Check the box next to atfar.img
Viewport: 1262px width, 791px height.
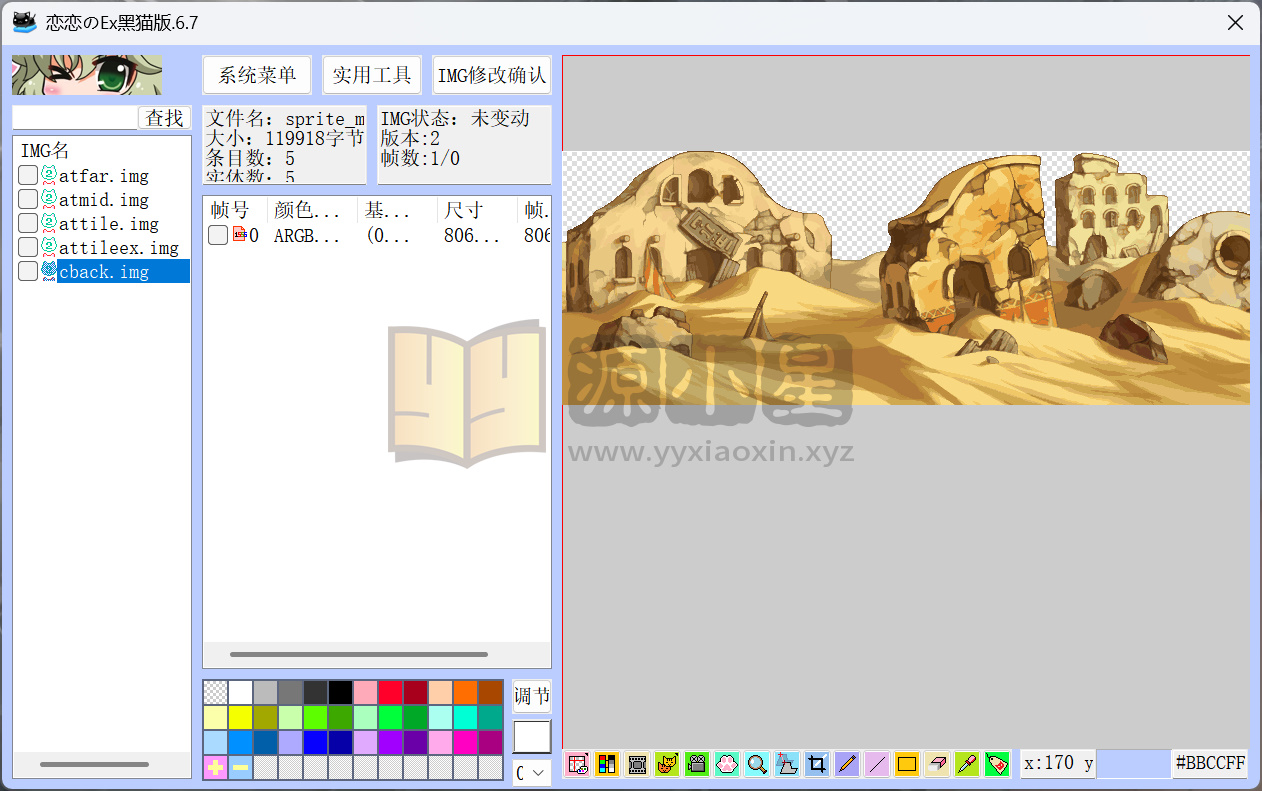tap(28, 176)
